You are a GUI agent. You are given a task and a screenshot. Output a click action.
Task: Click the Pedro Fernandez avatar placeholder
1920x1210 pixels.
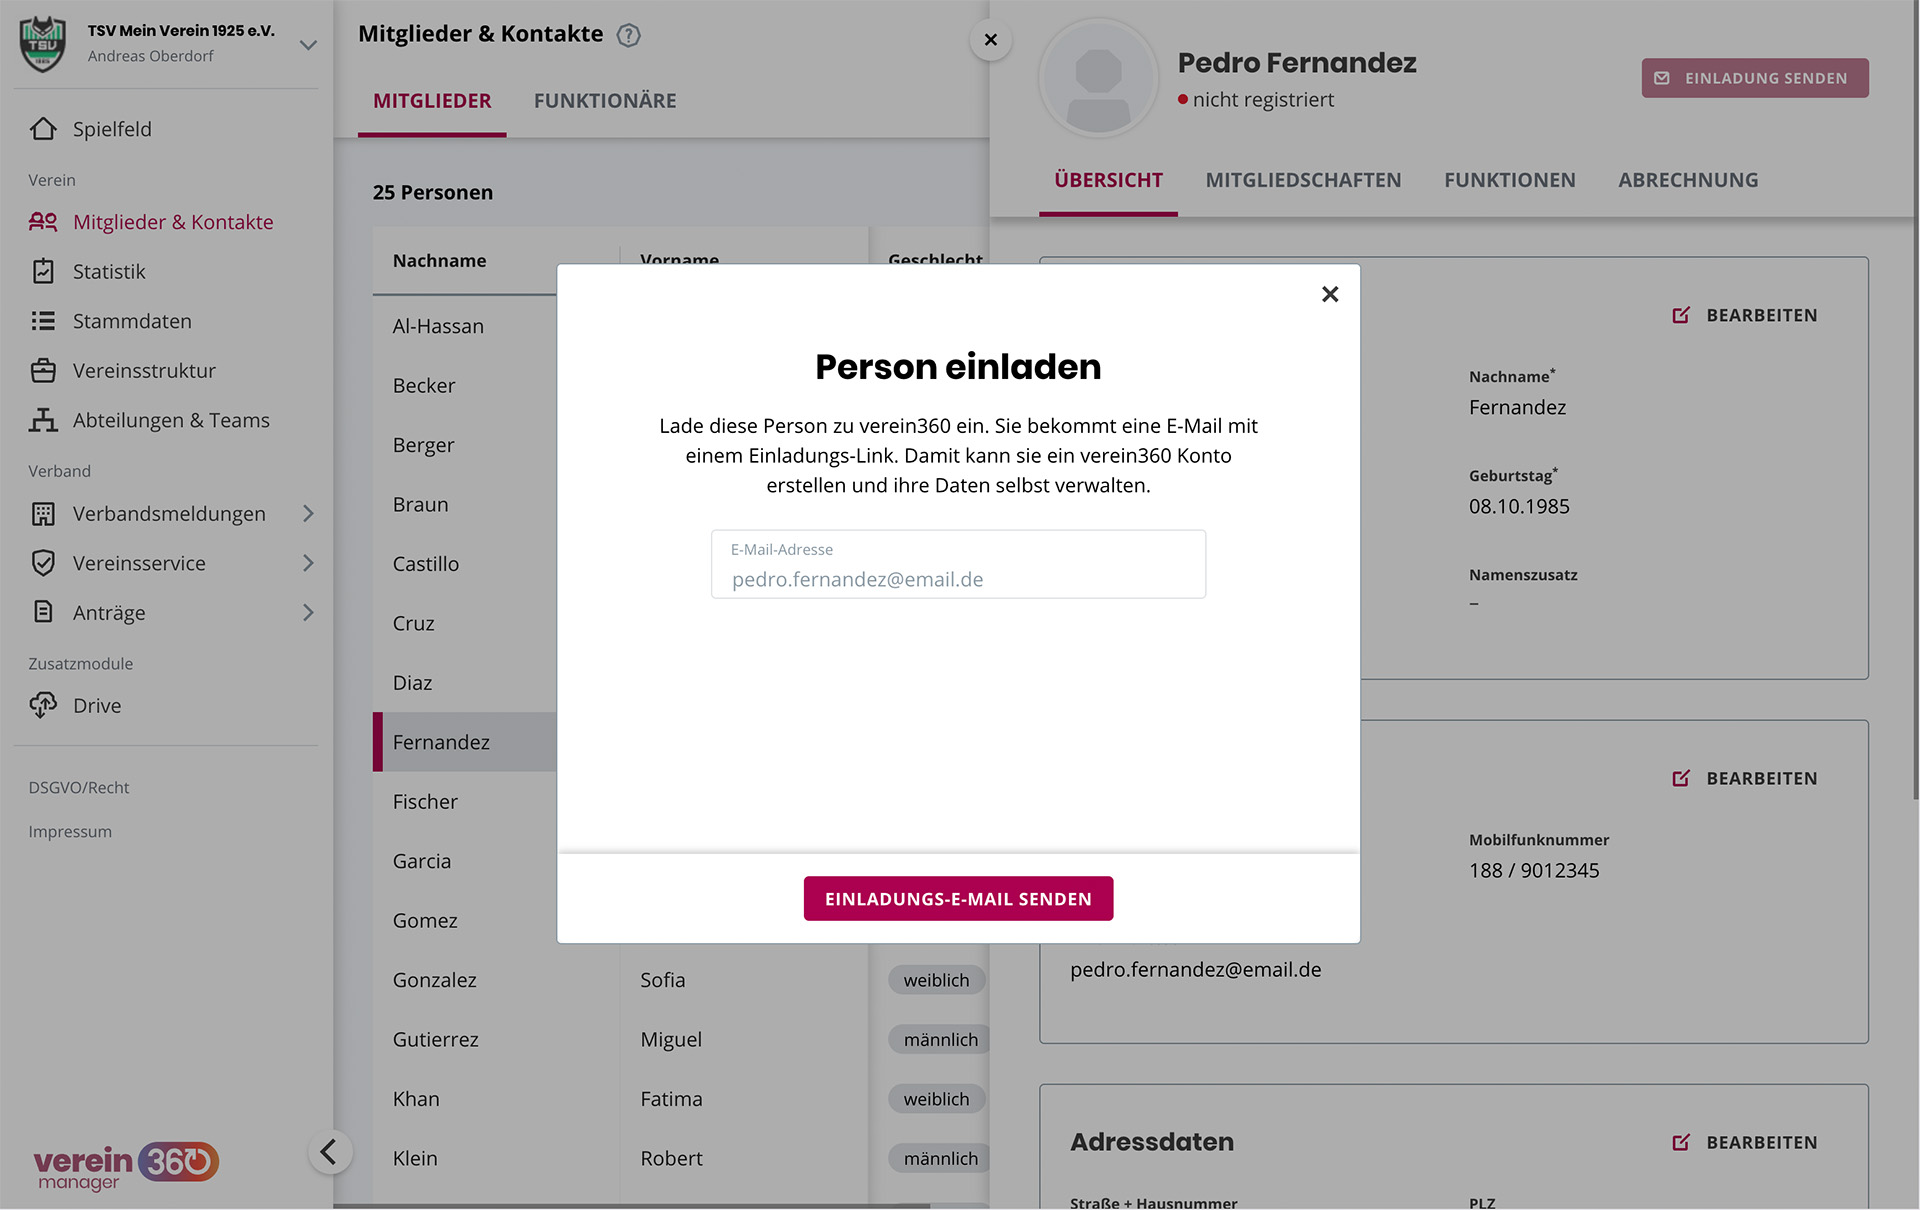point(1098,78)
